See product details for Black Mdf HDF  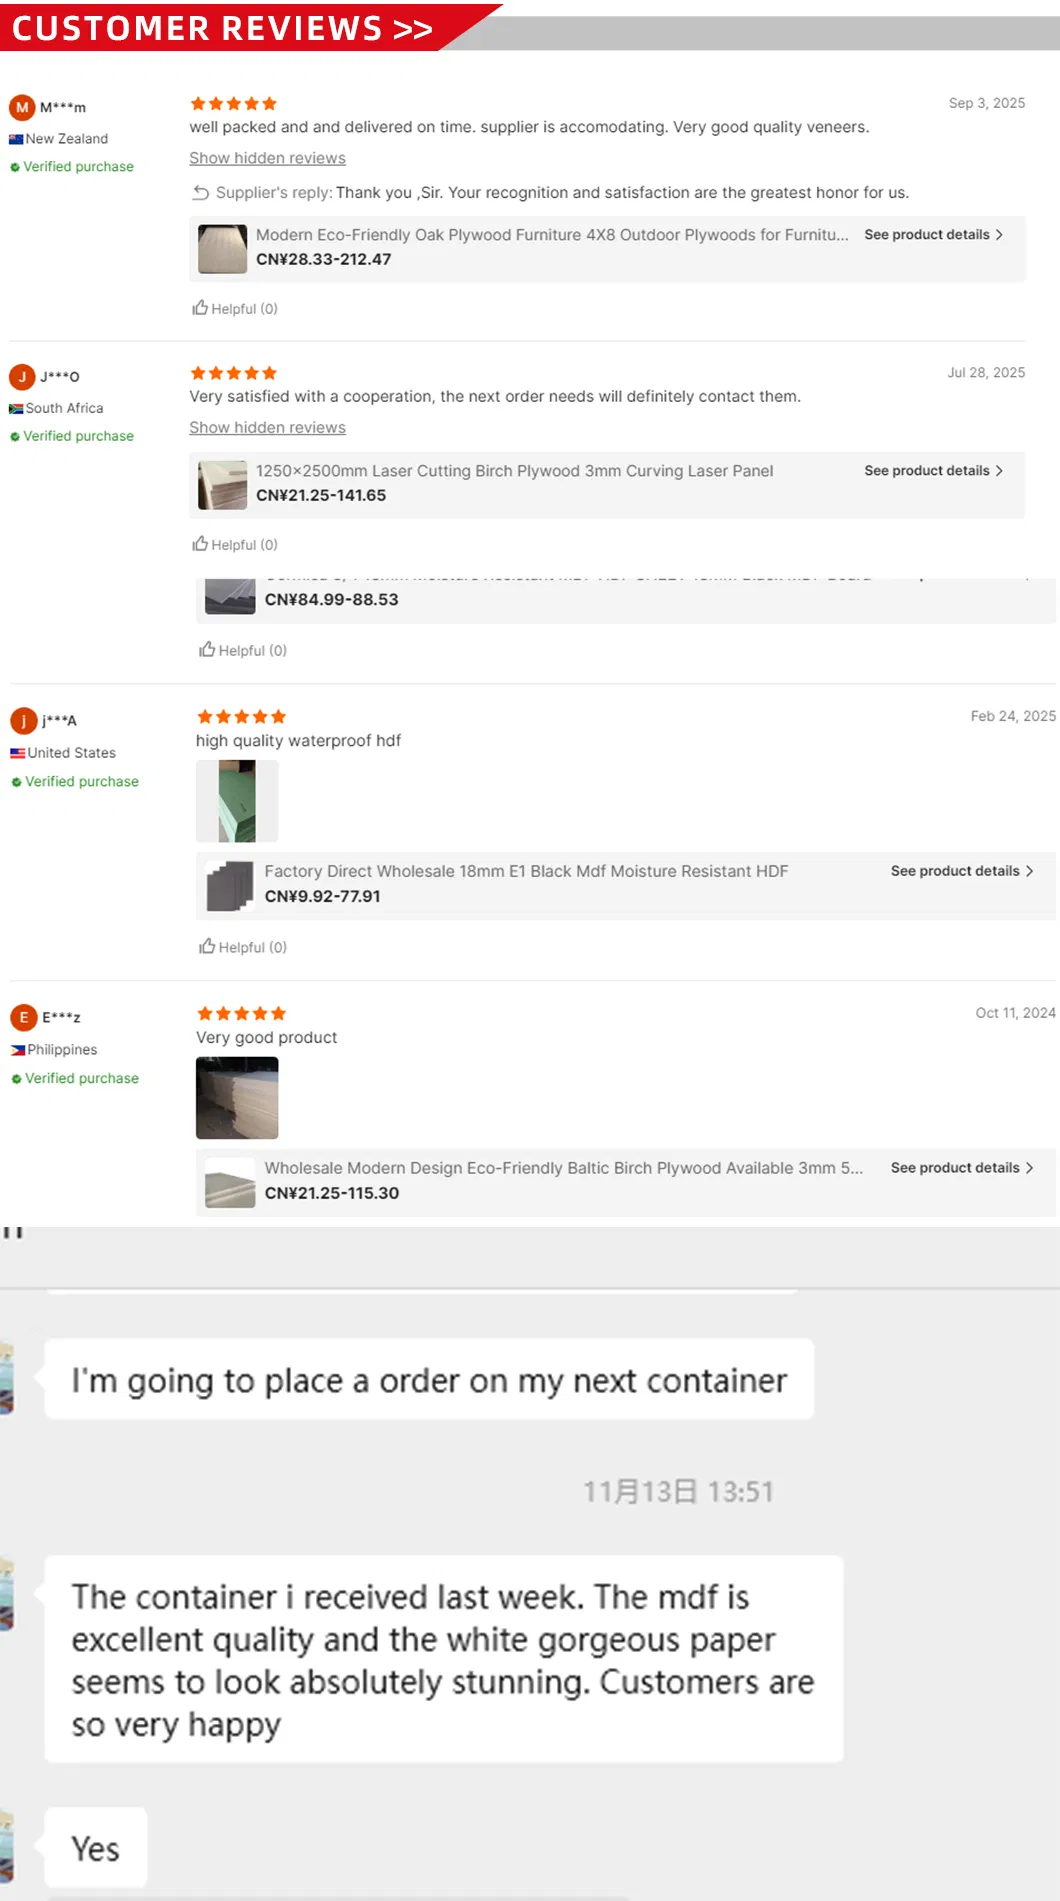pos(961,871)
